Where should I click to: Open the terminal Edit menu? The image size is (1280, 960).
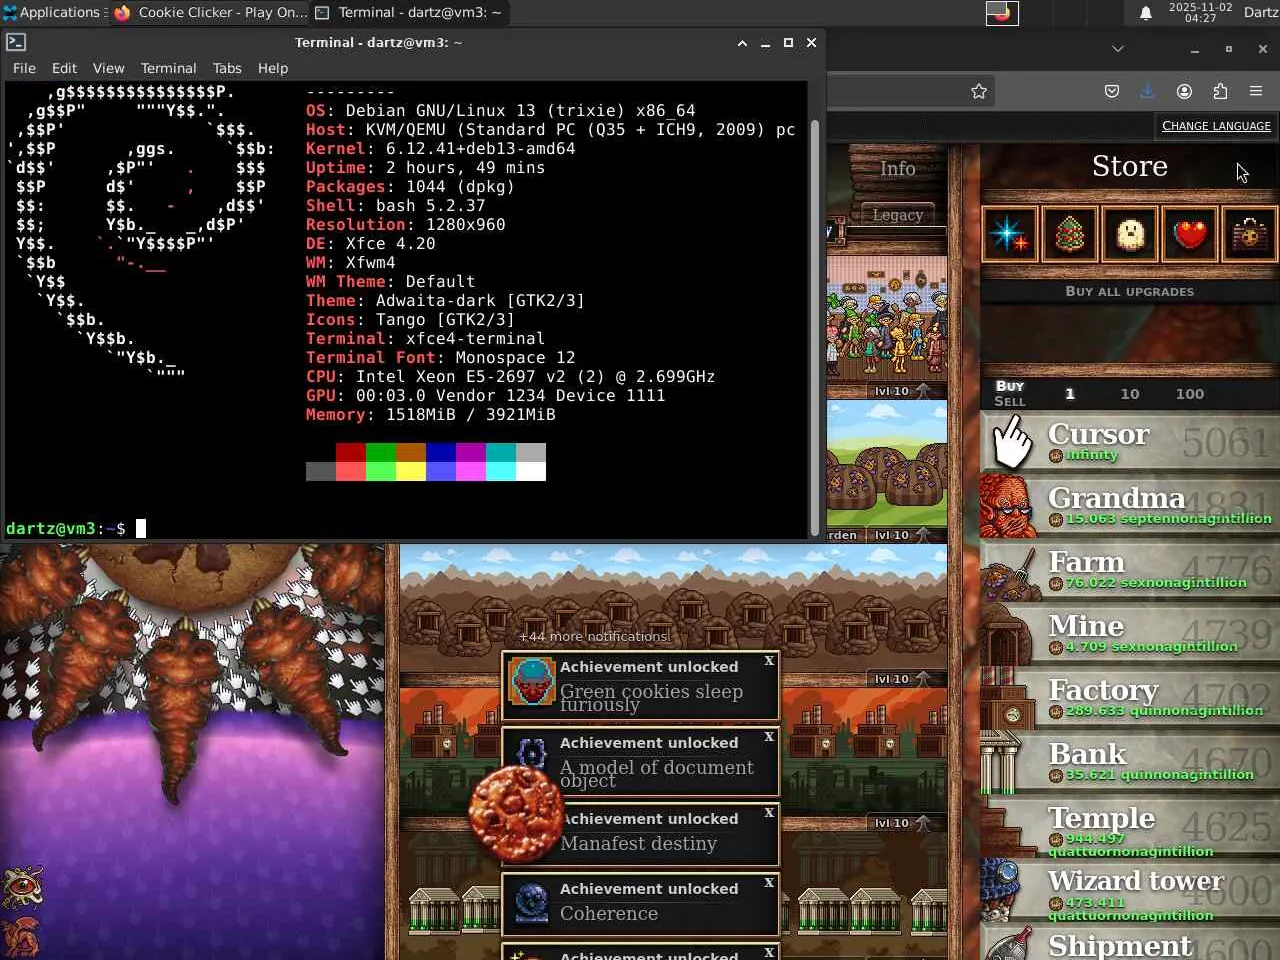pyautogui.click(x=64, y=68)
